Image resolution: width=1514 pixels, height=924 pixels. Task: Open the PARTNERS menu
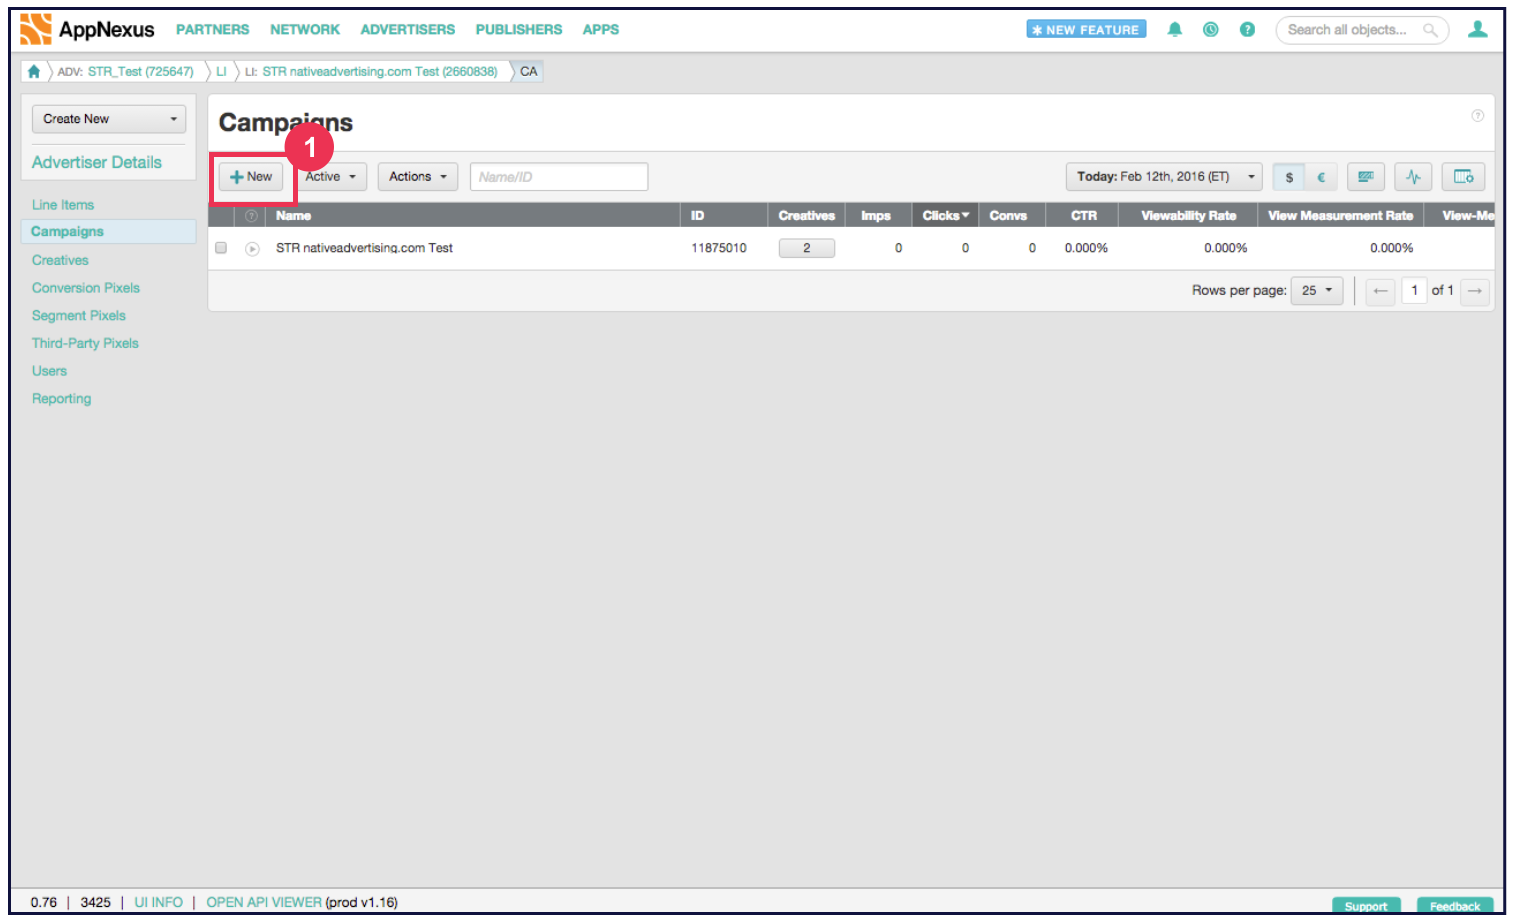point(213,30)
